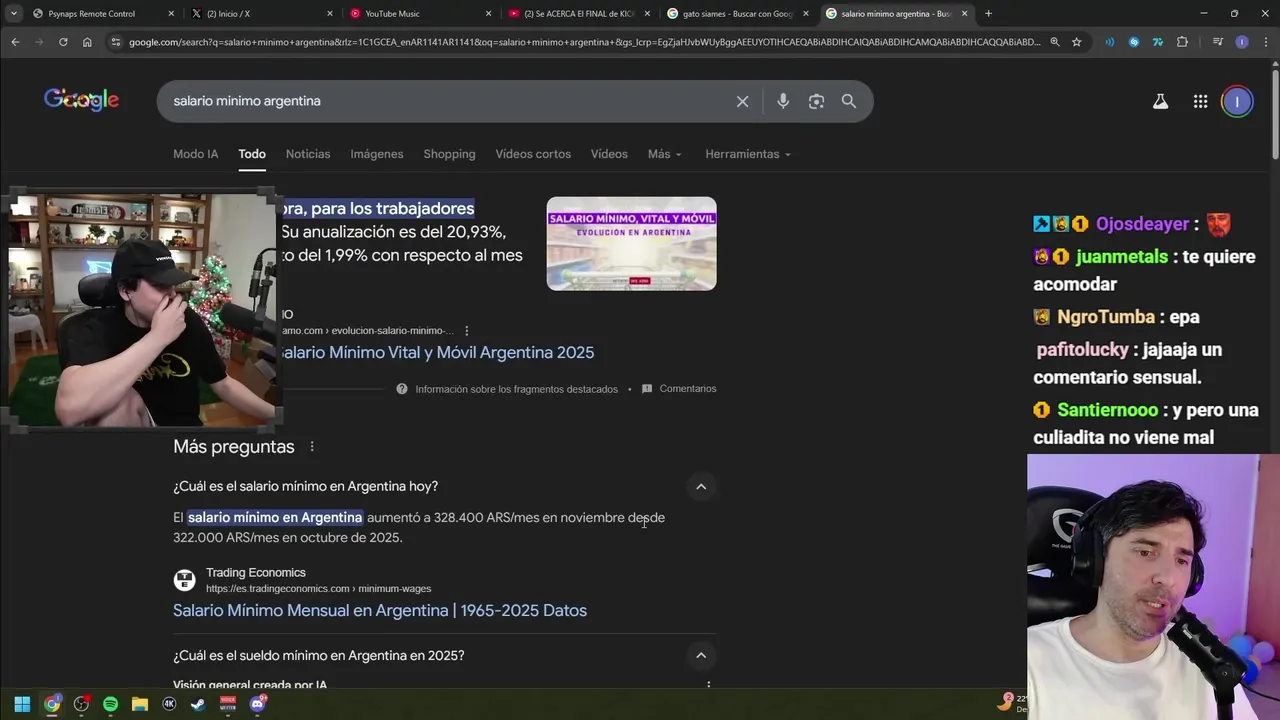
Task: Collapse the salario mínimo en Argentina hoy question
Action: tap(701, 487)
